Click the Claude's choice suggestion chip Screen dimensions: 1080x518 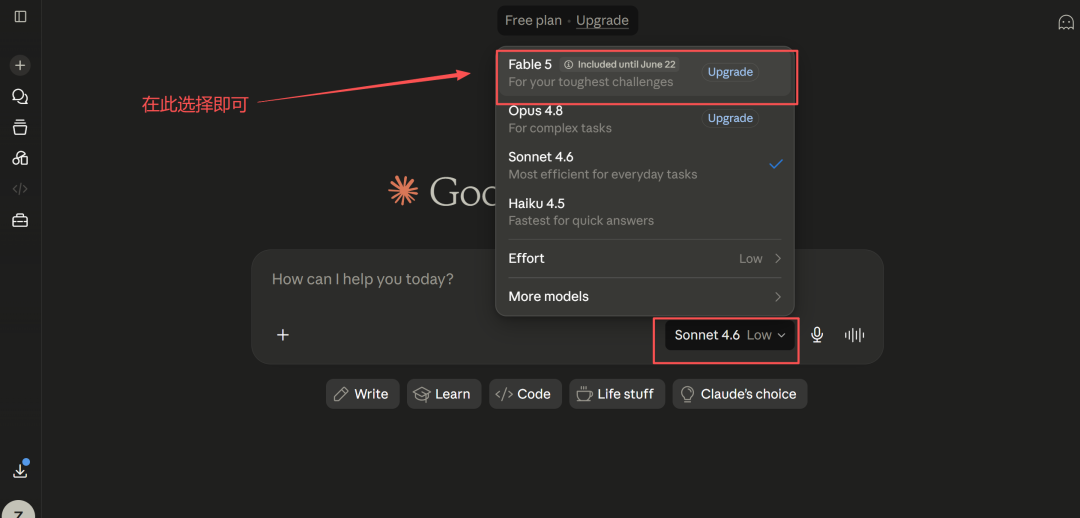pyautogui.click(x=740, y=394)
